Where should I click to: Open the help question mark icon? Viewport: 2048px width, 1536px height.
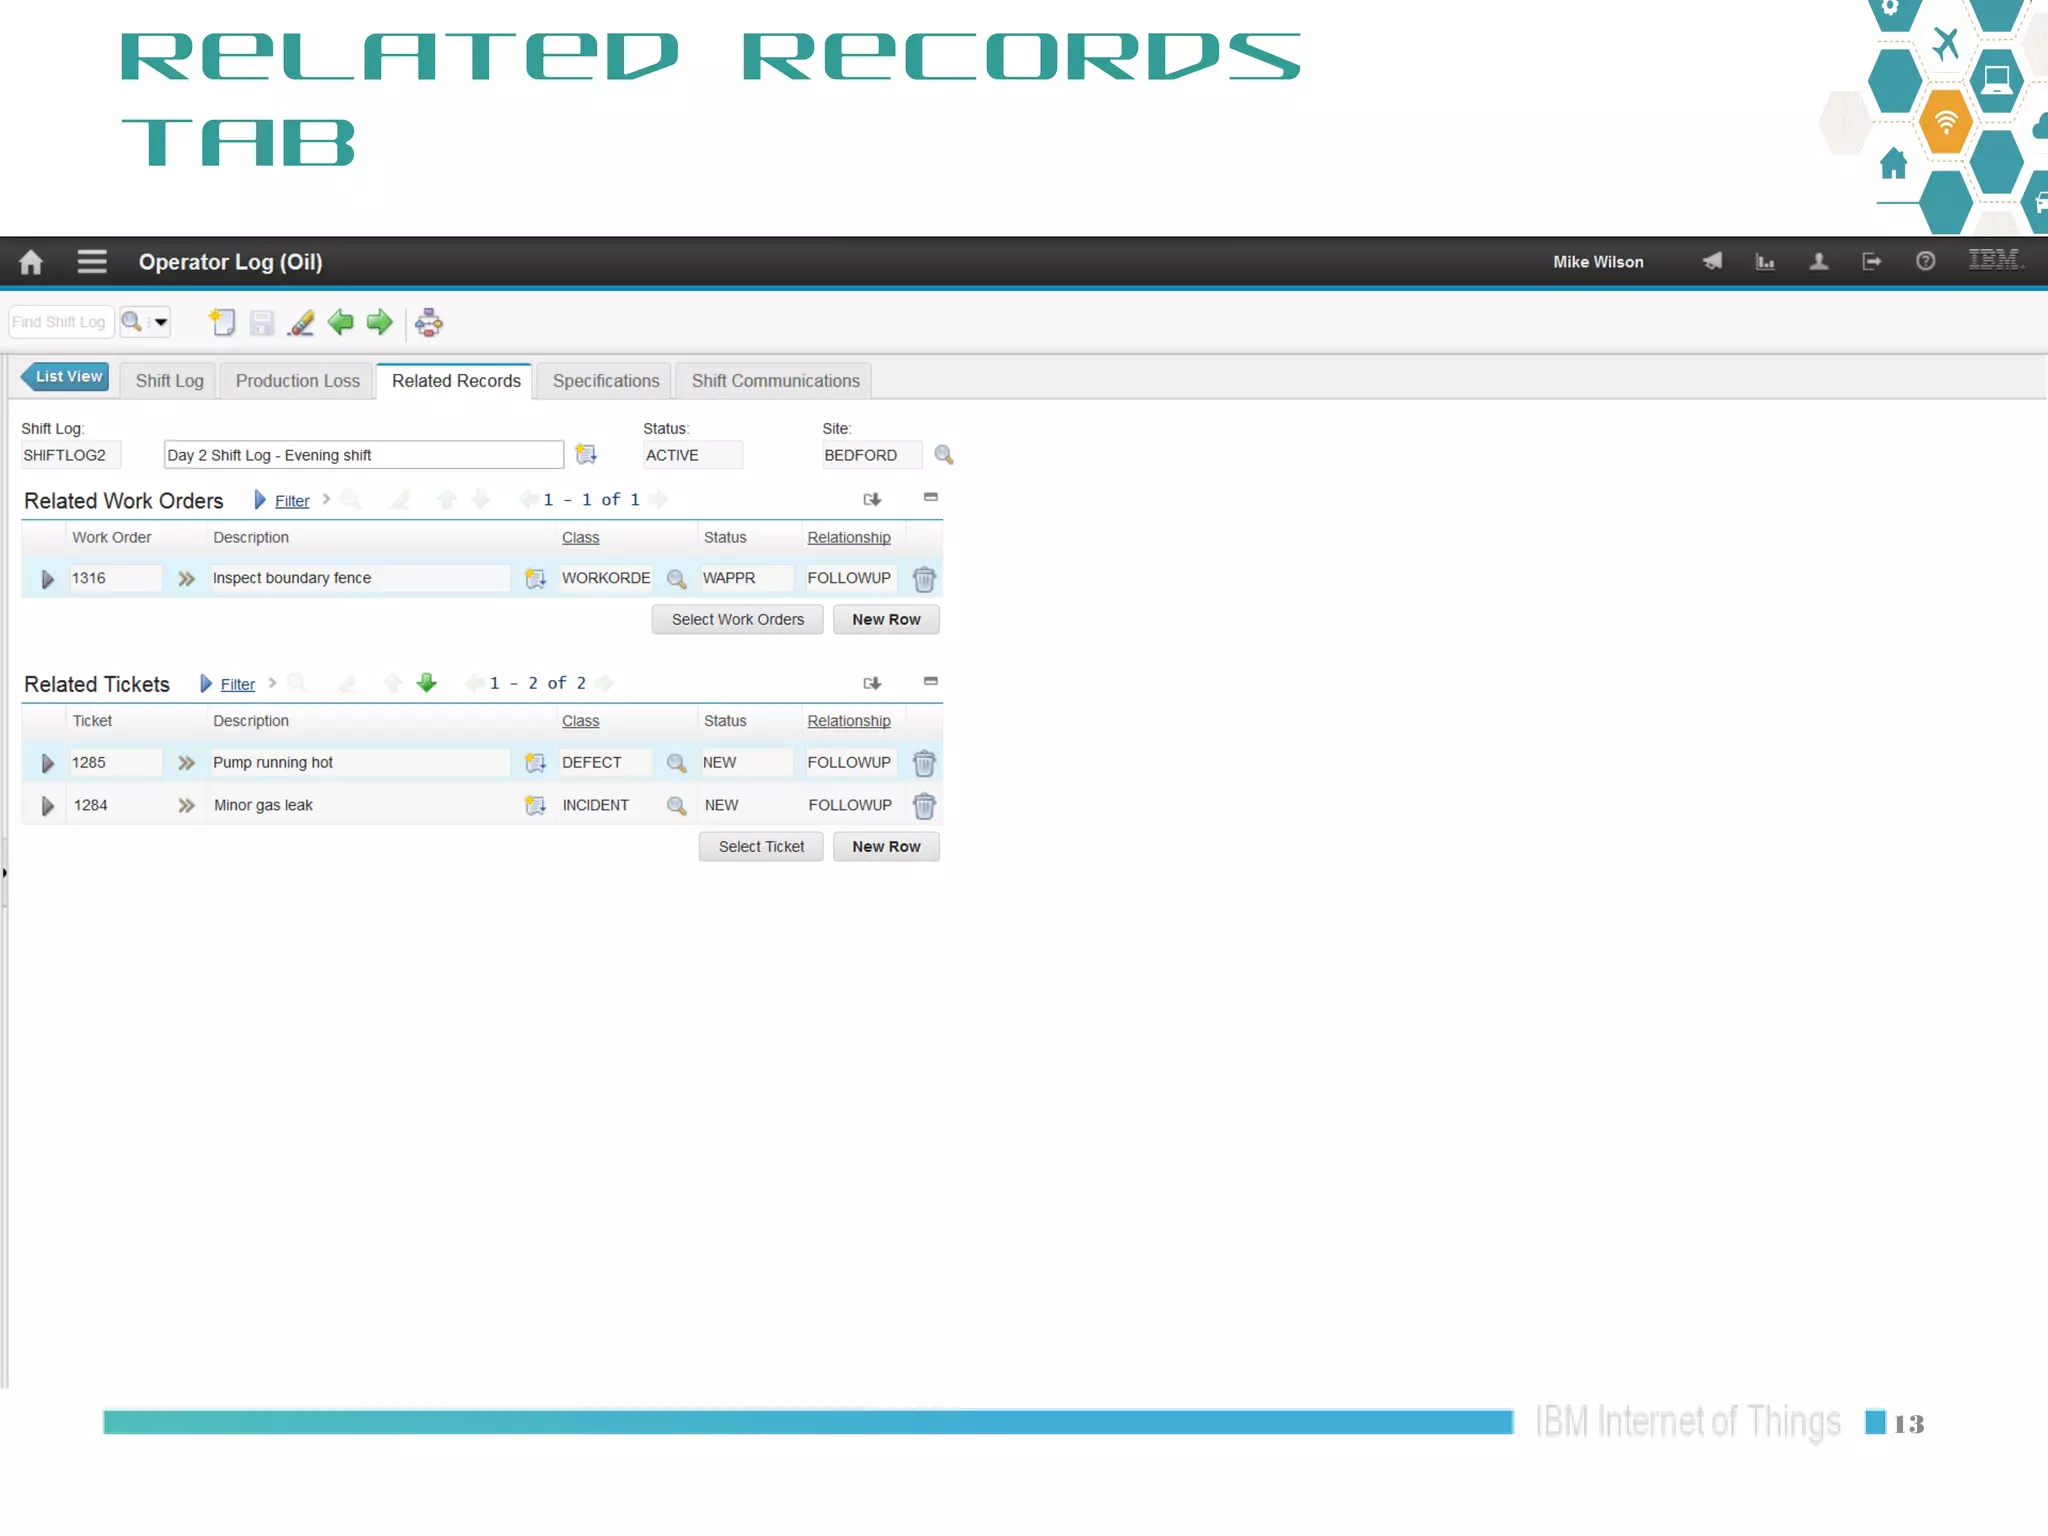pyautogui.click(x=1925, y=262)
